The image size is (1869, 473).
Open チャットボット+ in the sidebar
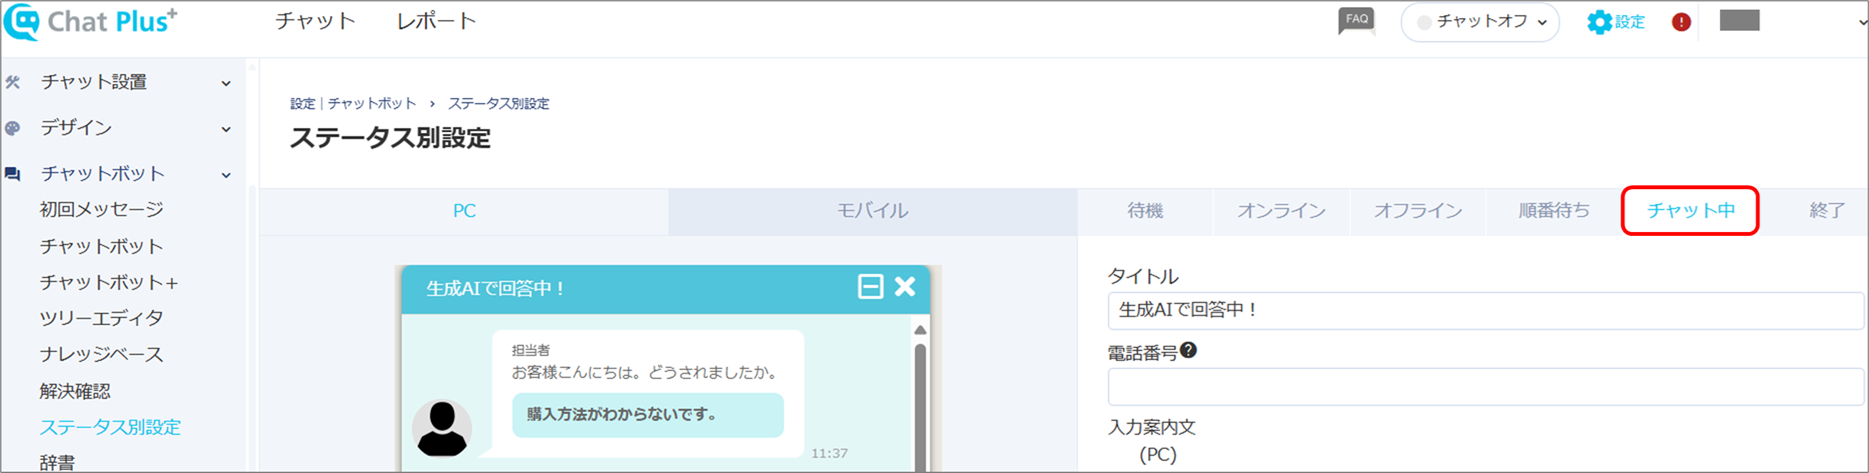coord(109,282)
